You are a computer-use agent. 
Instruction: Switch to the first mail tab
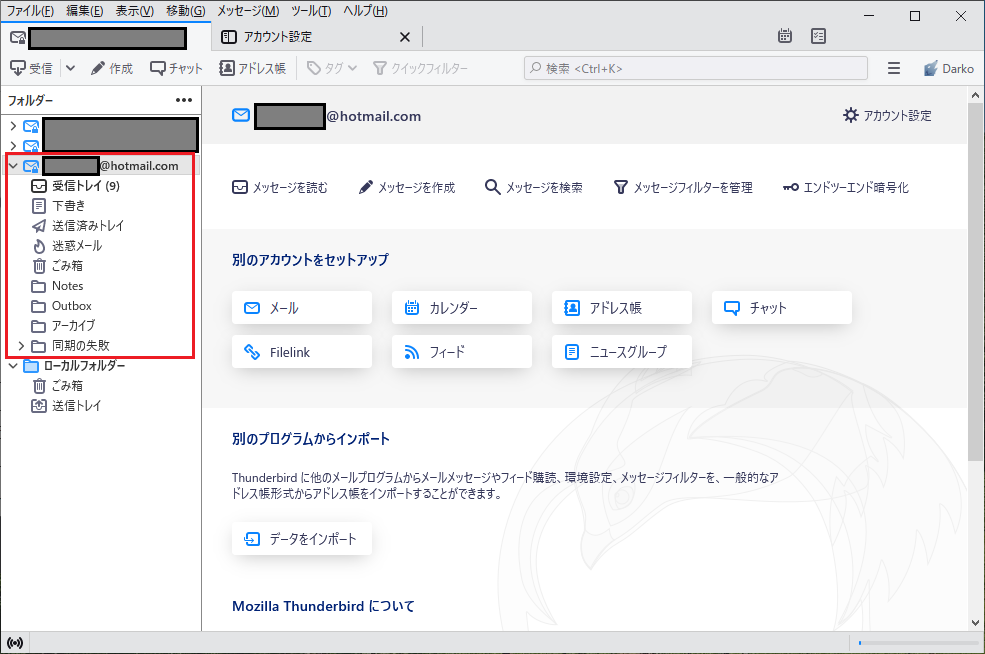point(106,38)
